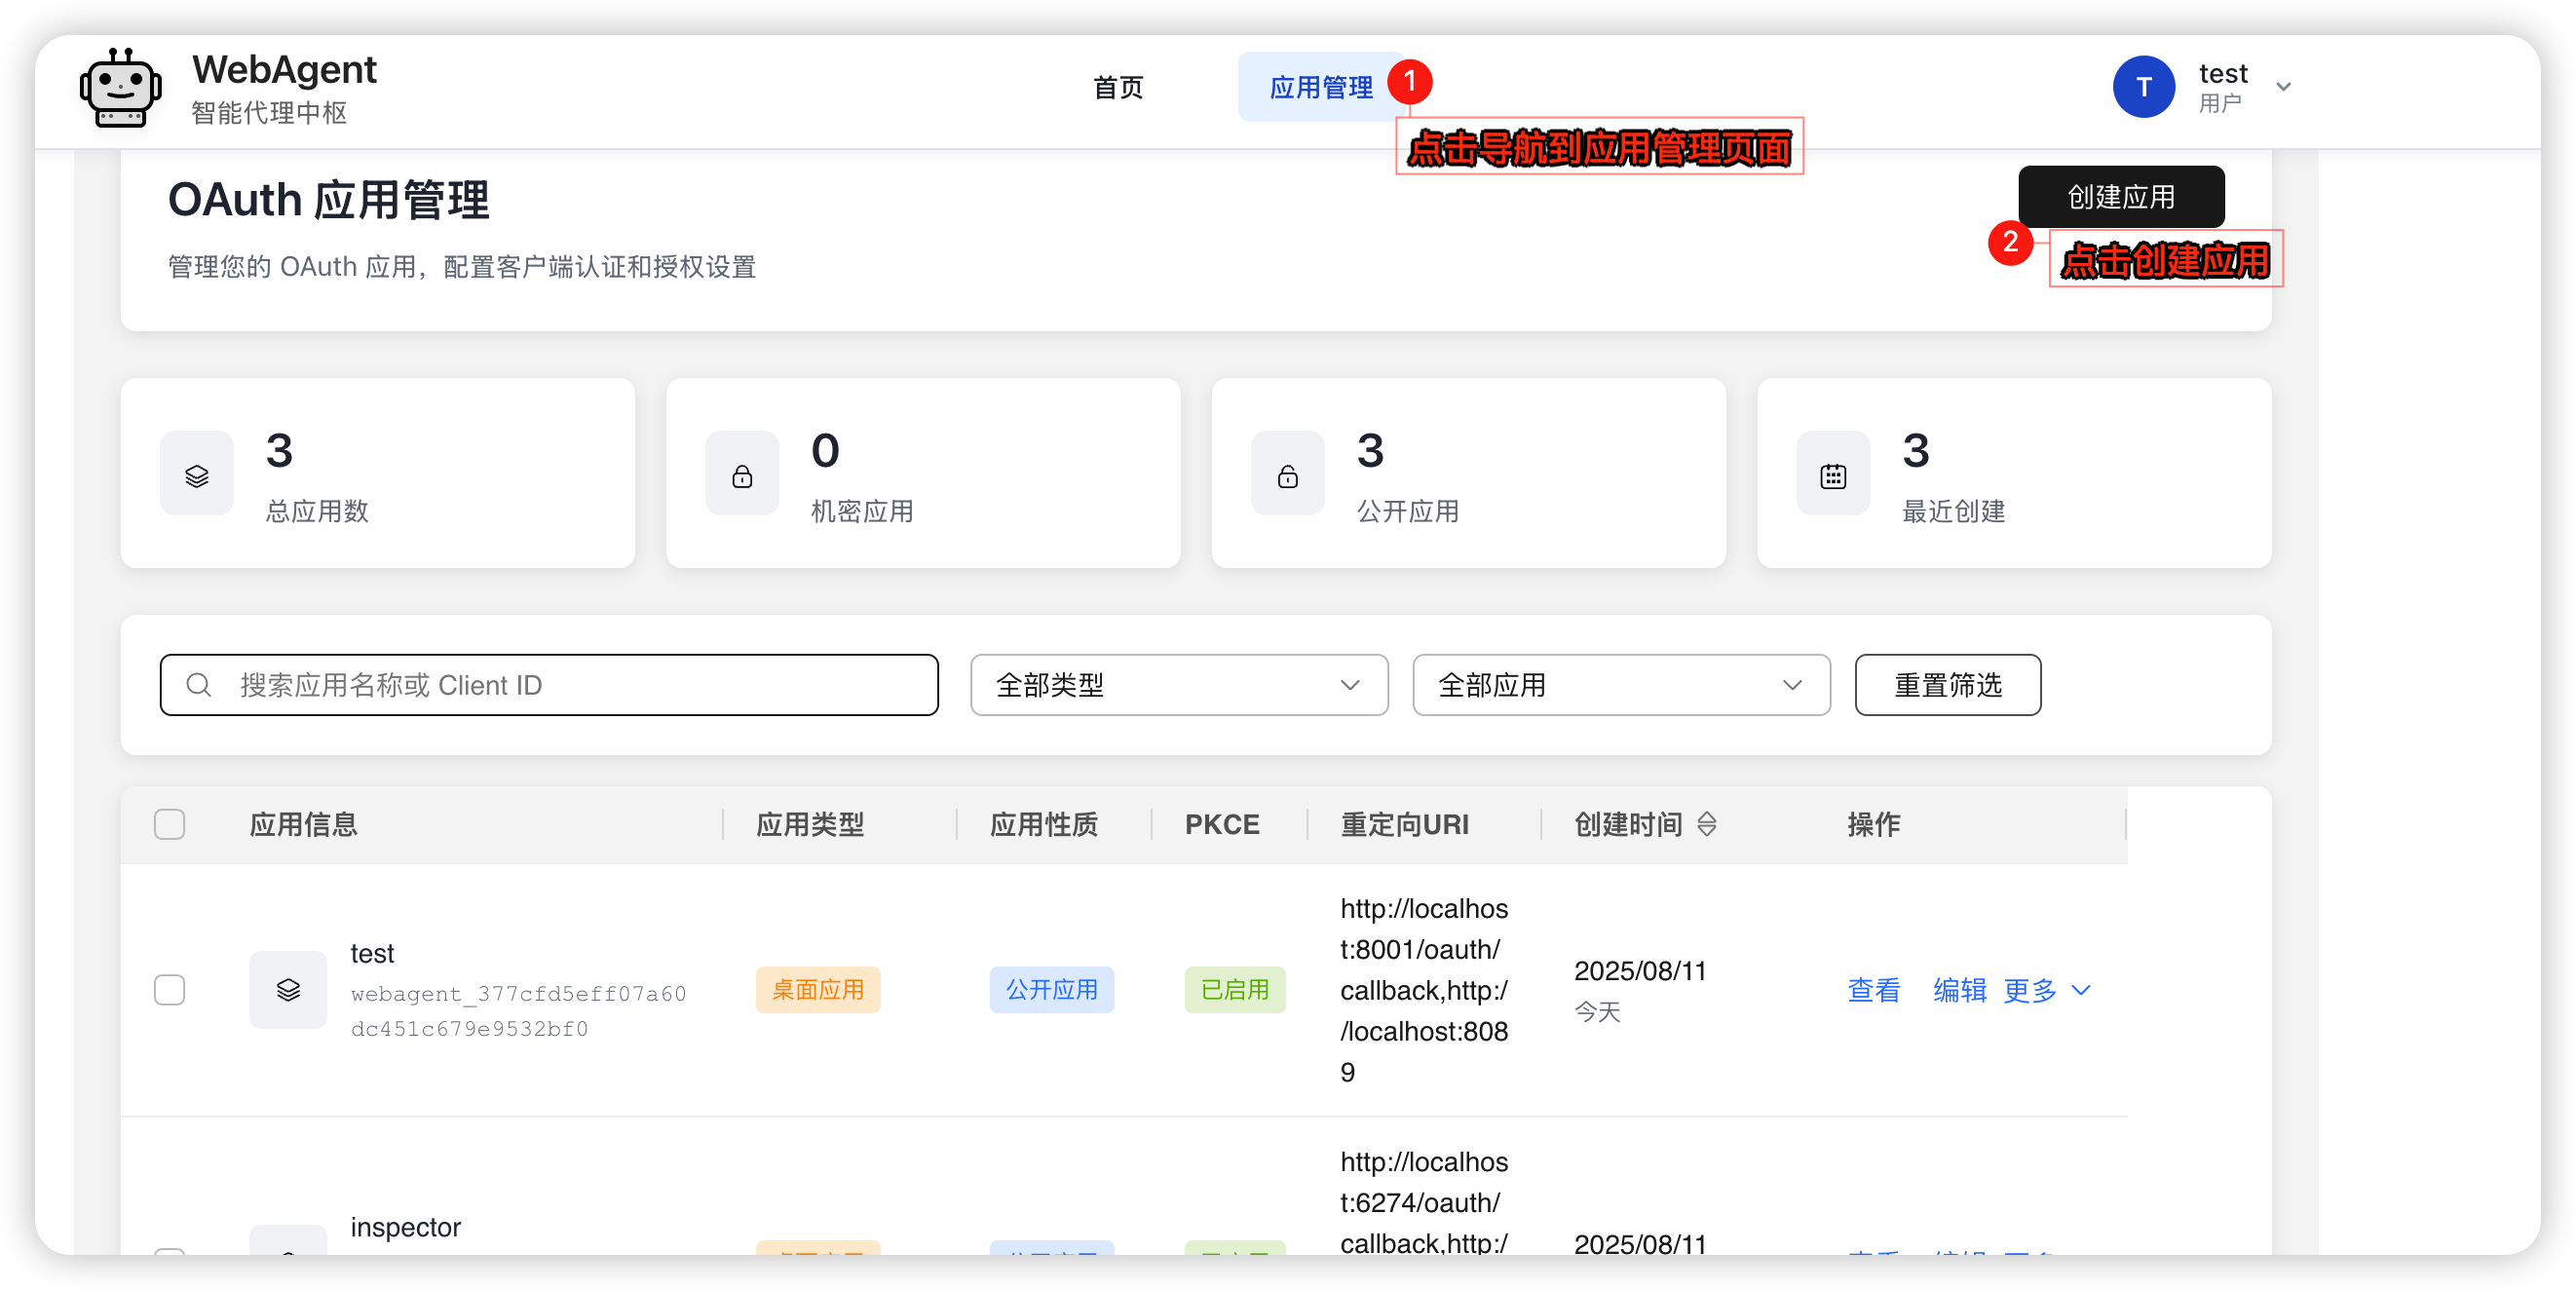Click the 公开应用 tag in test row
The width and height of the screenshot is (2576, 1290).
point(1052,991)
